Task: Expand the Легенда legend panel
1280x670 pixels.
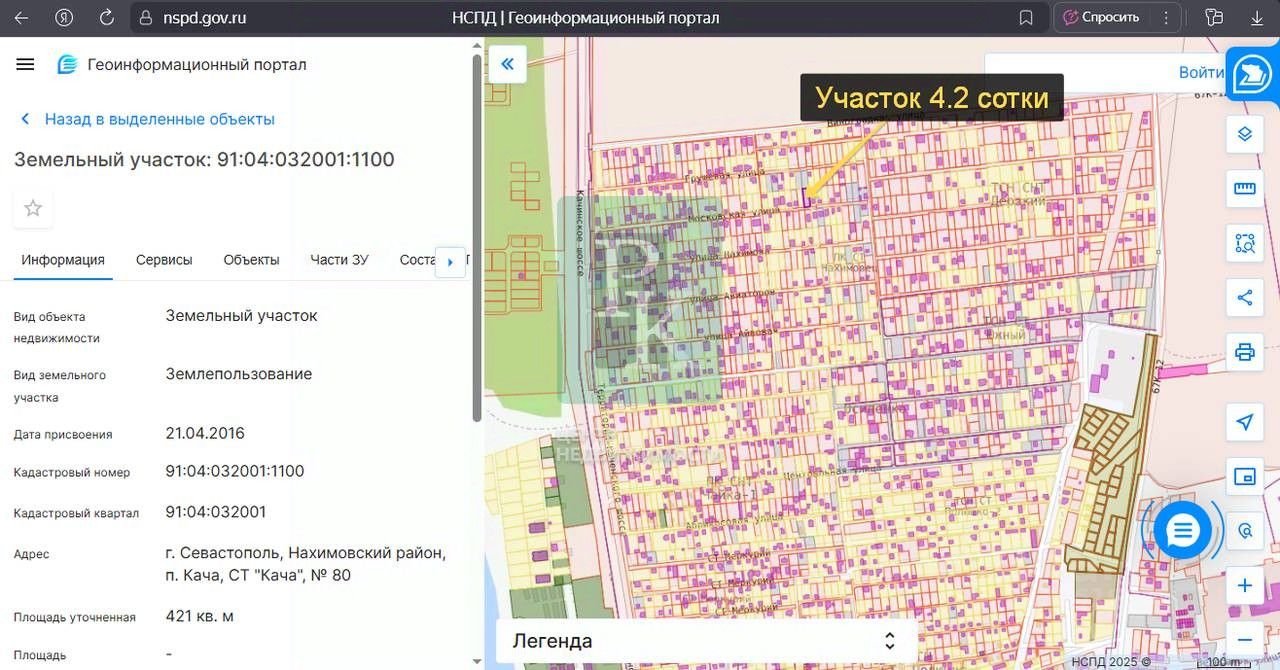Action: click(x=705, y=641)
